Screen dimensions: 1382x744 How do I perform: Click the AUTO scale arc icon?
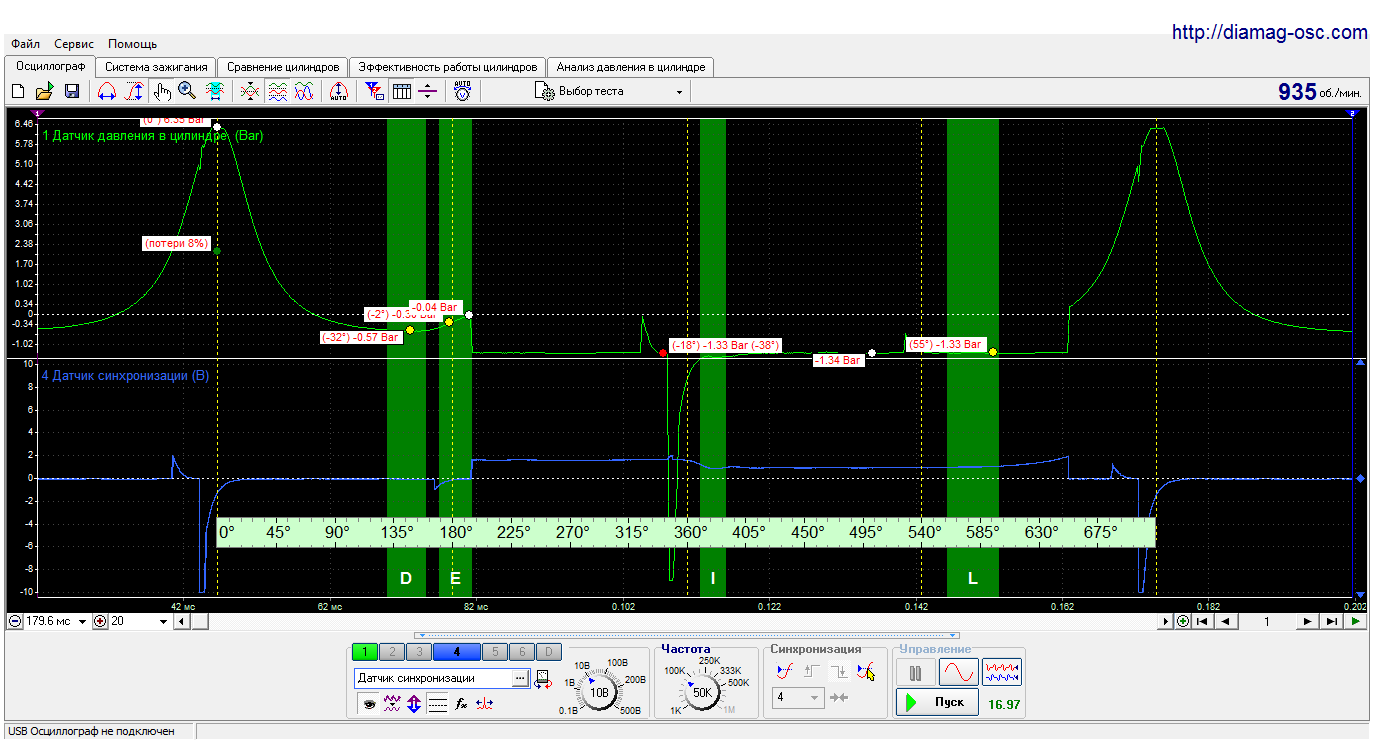338,91
